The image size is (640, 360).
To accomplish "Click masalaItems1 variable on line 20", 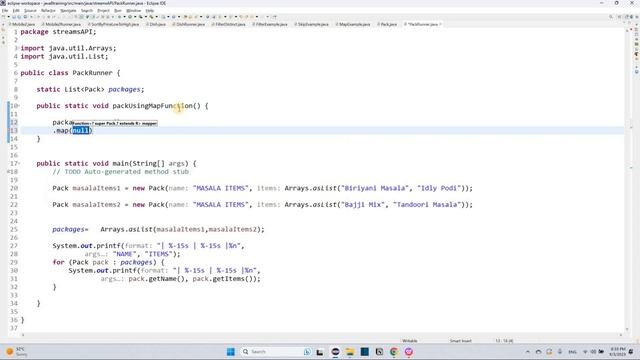I will (x=96, y=188).
